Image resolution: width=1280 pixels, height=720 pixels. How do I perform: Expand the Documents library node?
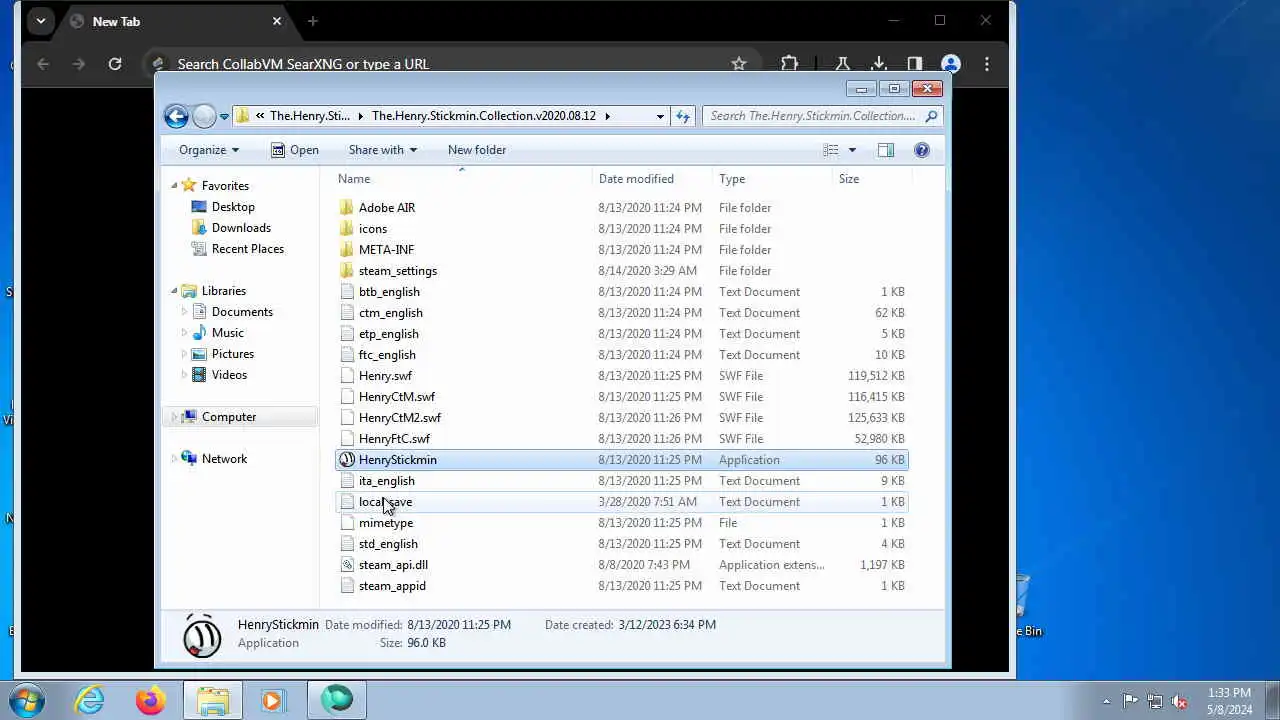[184, 312]
